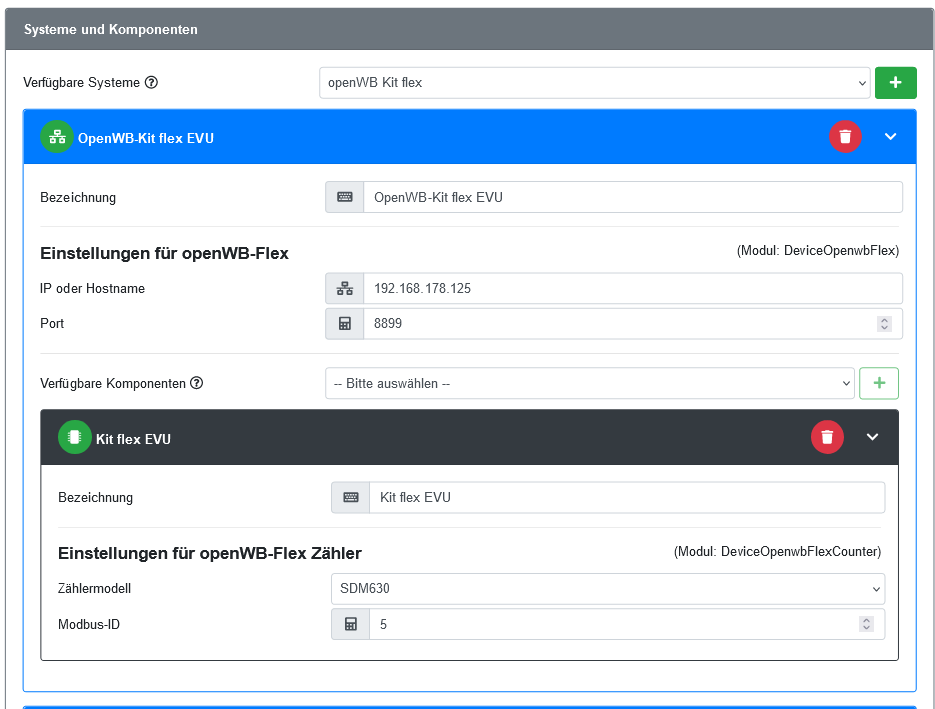Collapse the OpenWB-Kit flex EVU panel

[x=890, y=137]
